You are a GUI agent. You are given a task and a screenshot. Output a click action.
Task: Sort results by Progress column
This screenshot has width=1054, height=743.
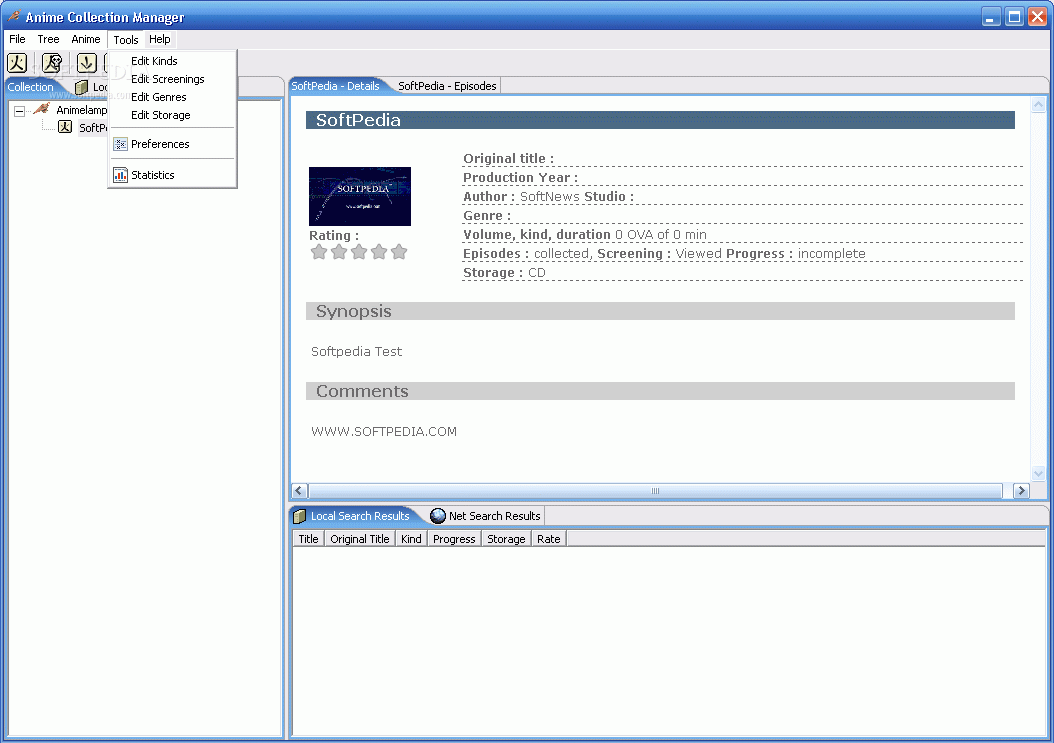click(454, 539)
